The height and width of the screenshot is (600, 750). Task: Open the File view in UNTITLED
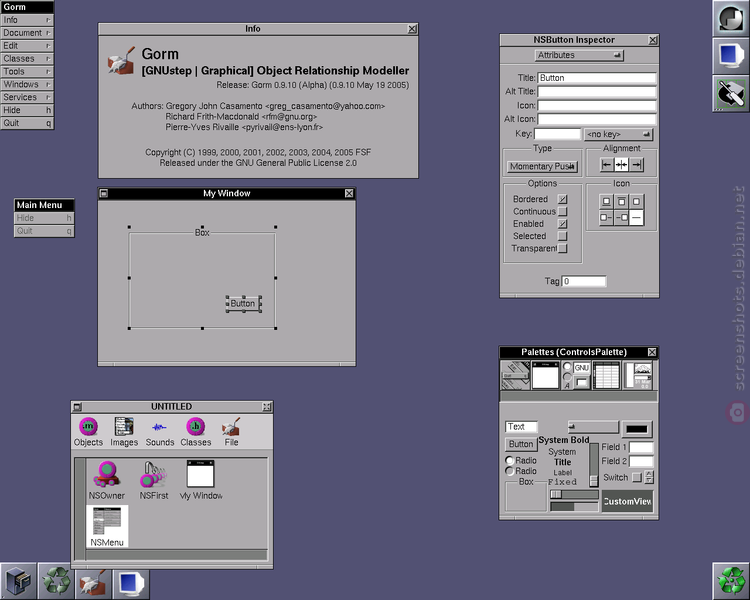[231, 432]
